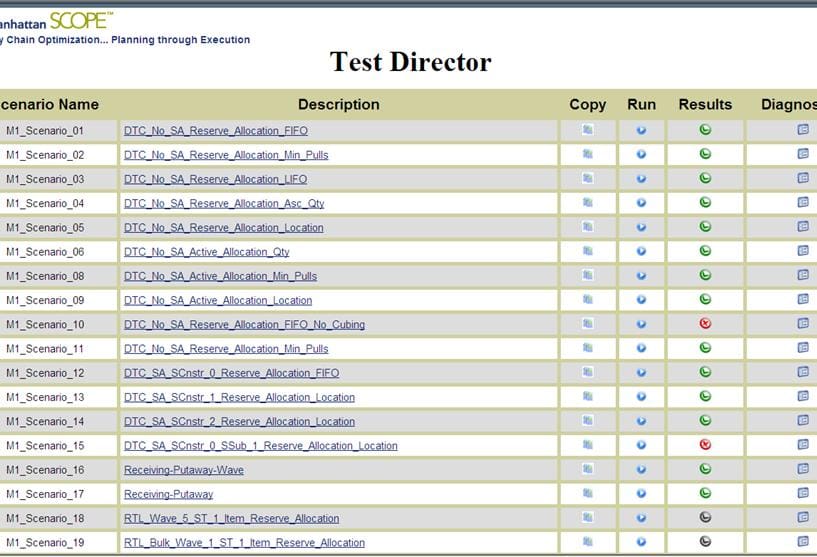This screenshot has width=817, height=557.
Task: Open RTL_Wave_5_ST_1_Item_Reserve_Allocation link
Action: (x=231, y=518)
